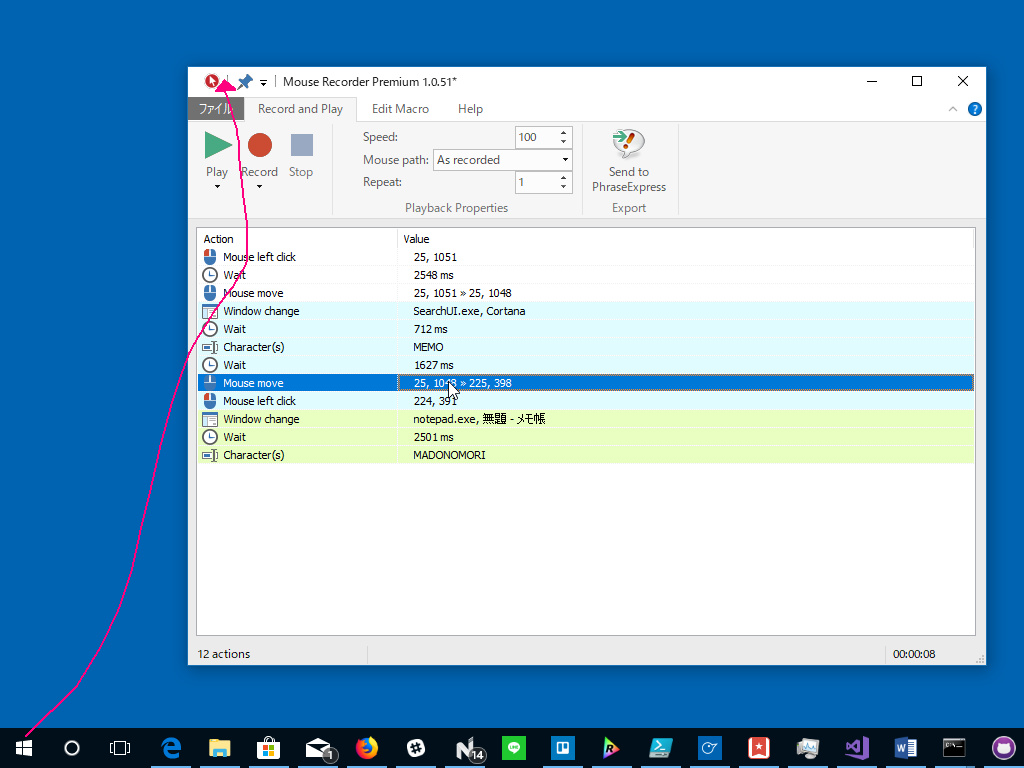Click the green Play button
The width and height of the screenshot is (1024, 768).
(x=217, y=146)
